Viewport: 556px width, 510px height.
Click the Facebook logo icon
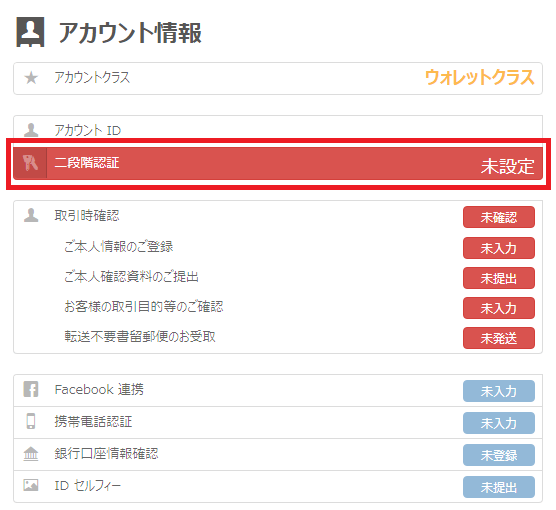click(31, 389)
